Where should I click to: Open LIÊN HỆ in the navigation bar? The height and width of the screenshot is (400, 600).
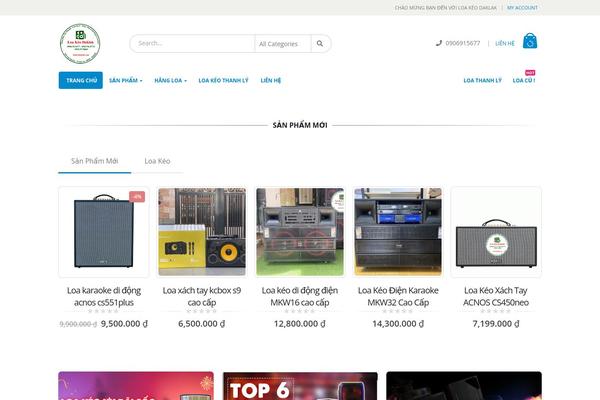tap(271, 80)
